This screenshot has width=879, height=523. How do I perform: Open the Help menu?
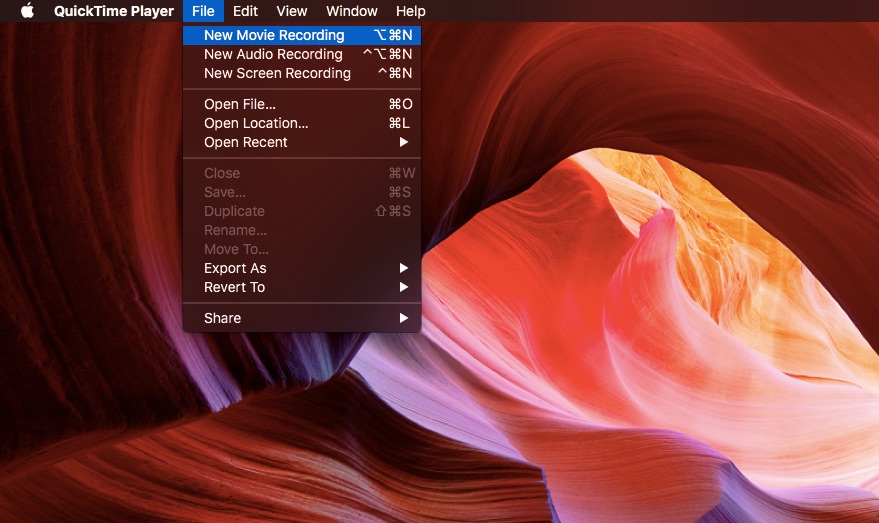(x=410, y=11)
